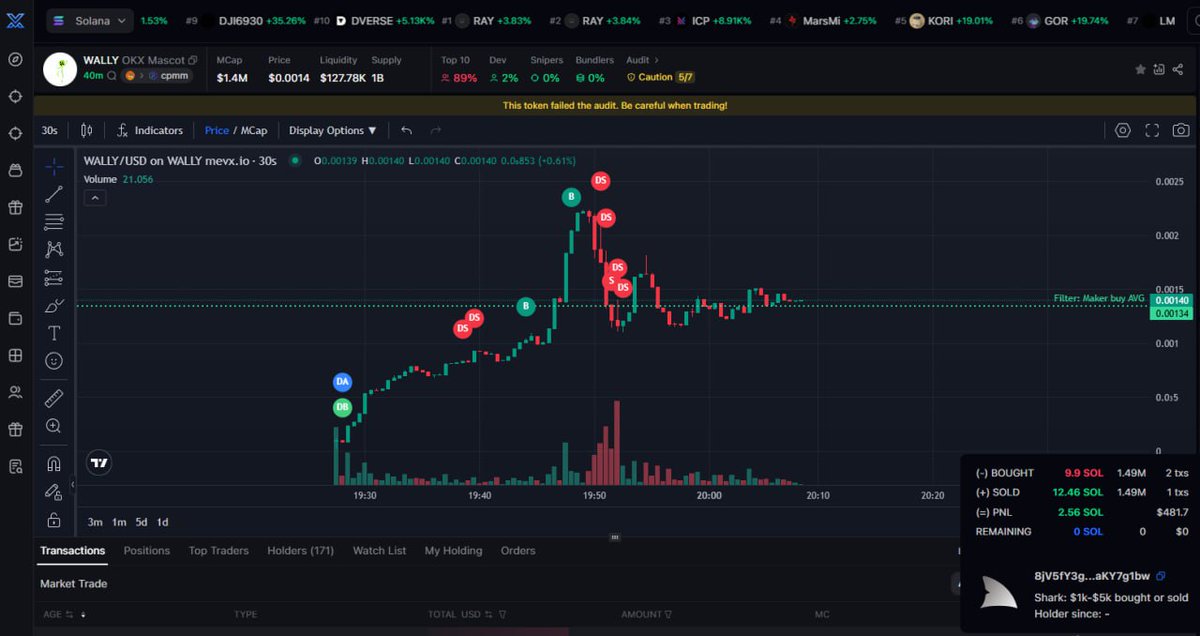This screenshot has width=1200, height=636.
Task: Copy WALLY token address icon
Action: pos(193,60)
